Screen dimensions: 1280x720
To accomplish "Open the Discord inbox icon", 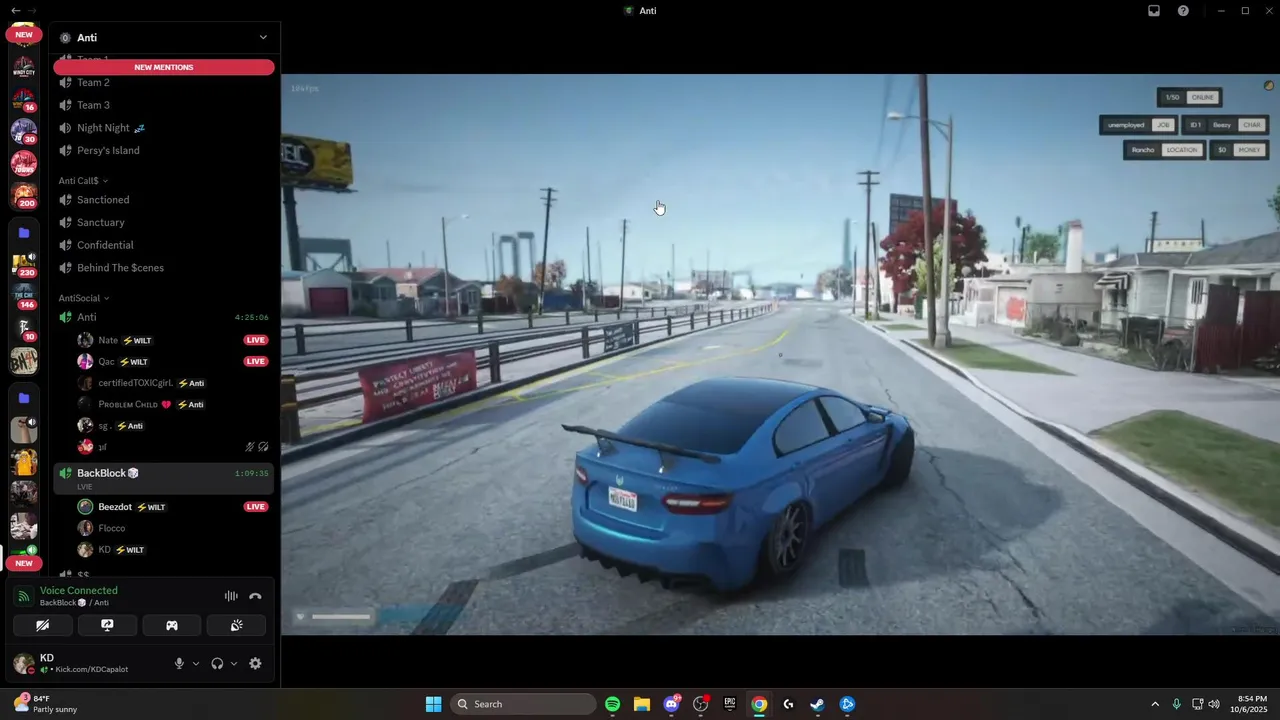I will coord(1154,10).
